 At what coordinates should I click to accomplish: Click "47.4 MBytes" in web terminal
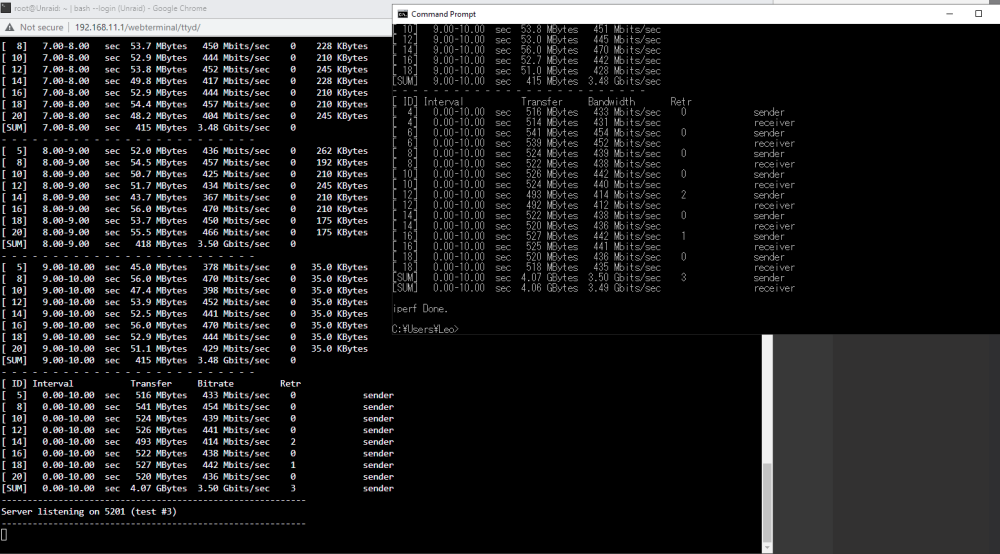click(159, 291)
